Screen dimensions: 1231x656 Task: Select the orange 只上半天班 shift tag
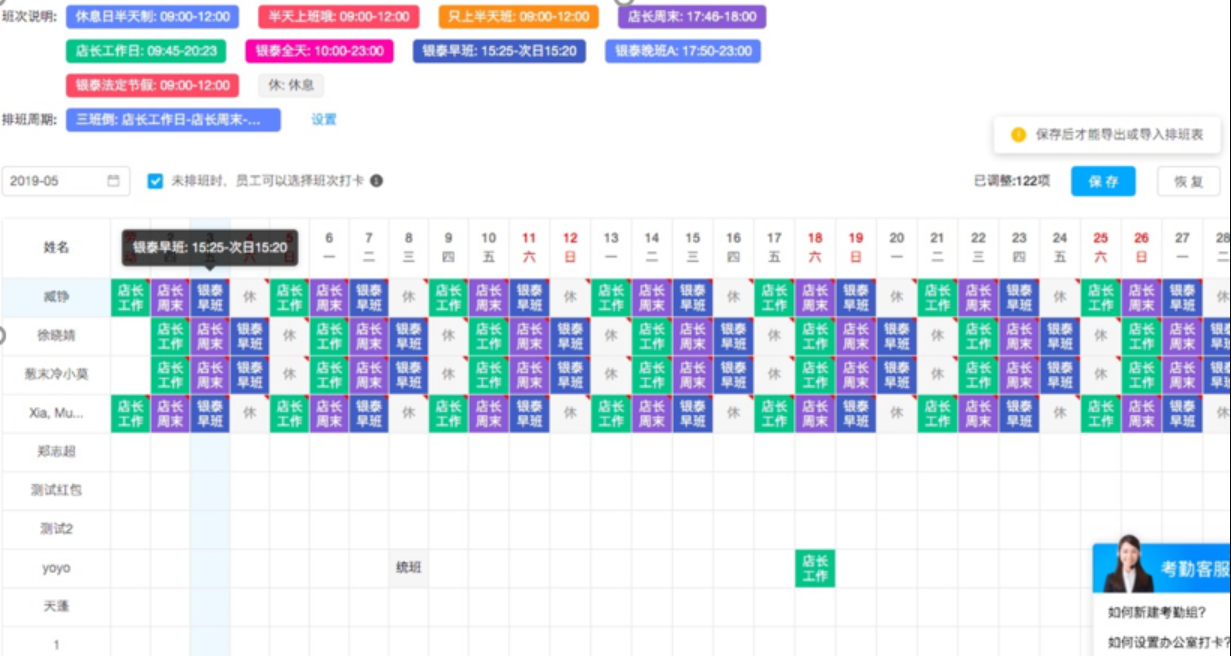tap(518, 17)
